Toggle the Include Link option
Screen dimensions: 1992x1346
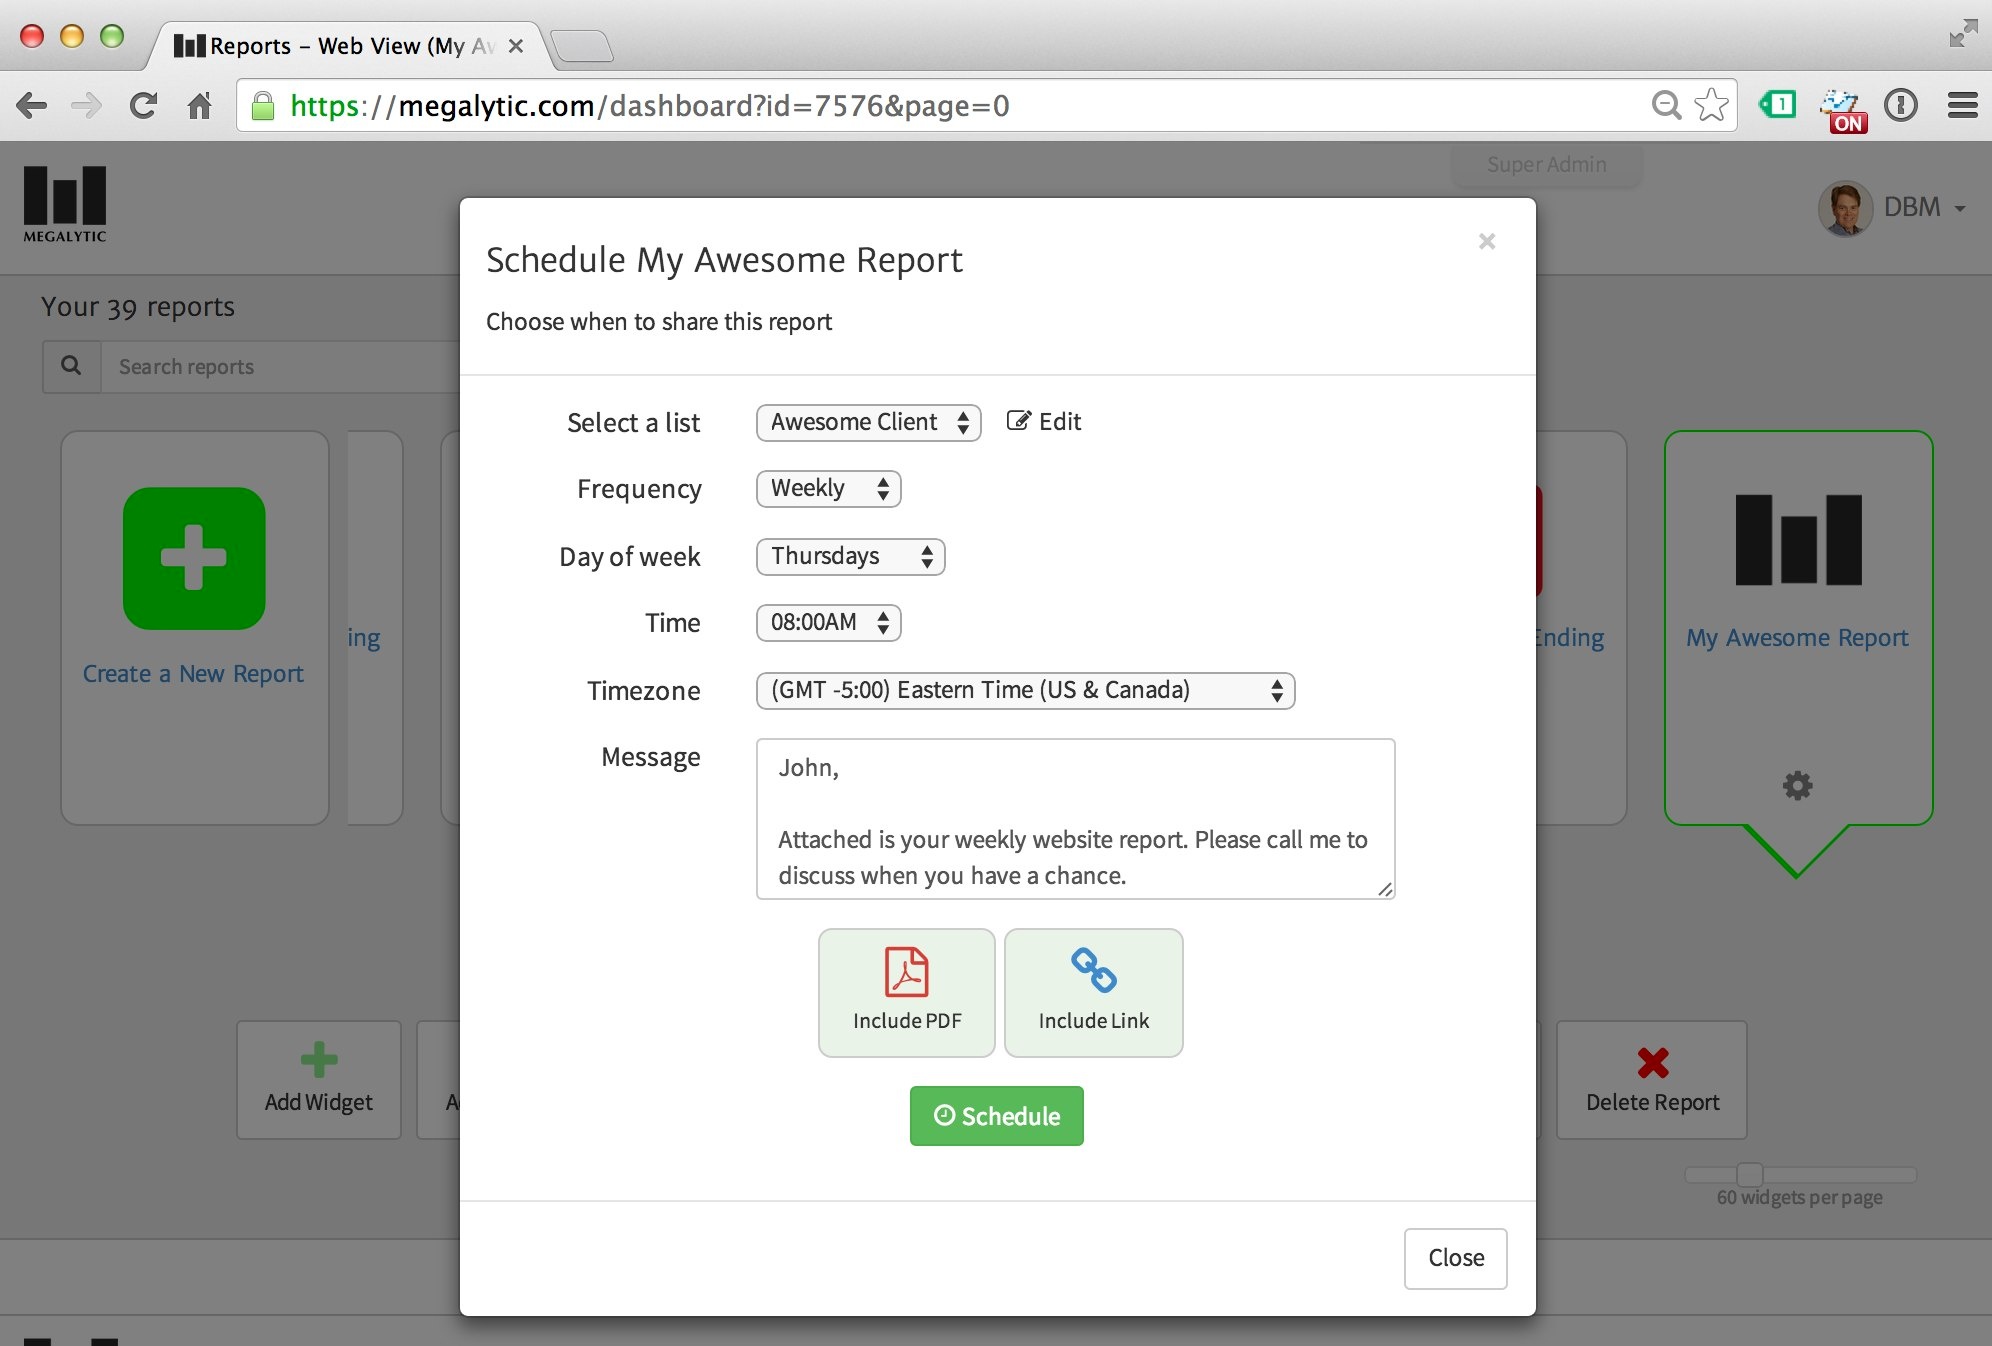pos(1093,992)
